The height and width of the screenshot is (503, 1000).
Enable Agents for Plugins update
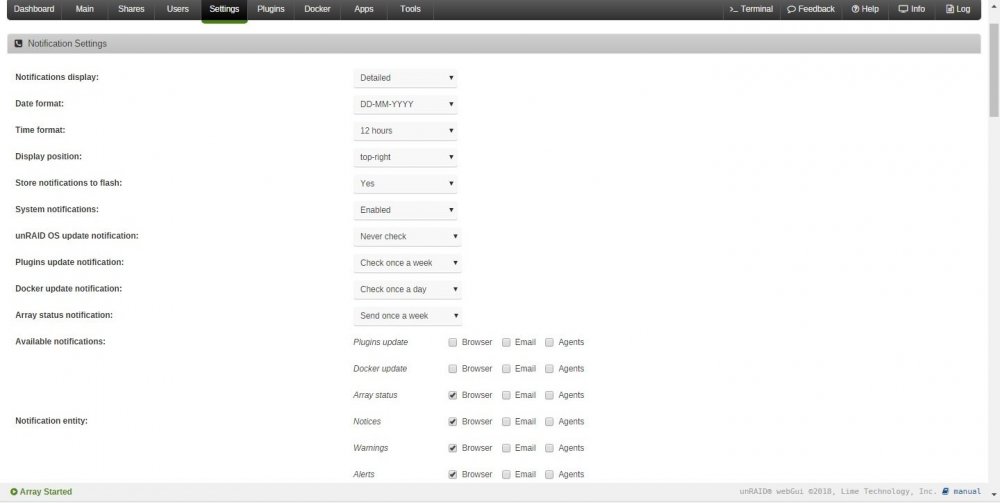point(550,342)
